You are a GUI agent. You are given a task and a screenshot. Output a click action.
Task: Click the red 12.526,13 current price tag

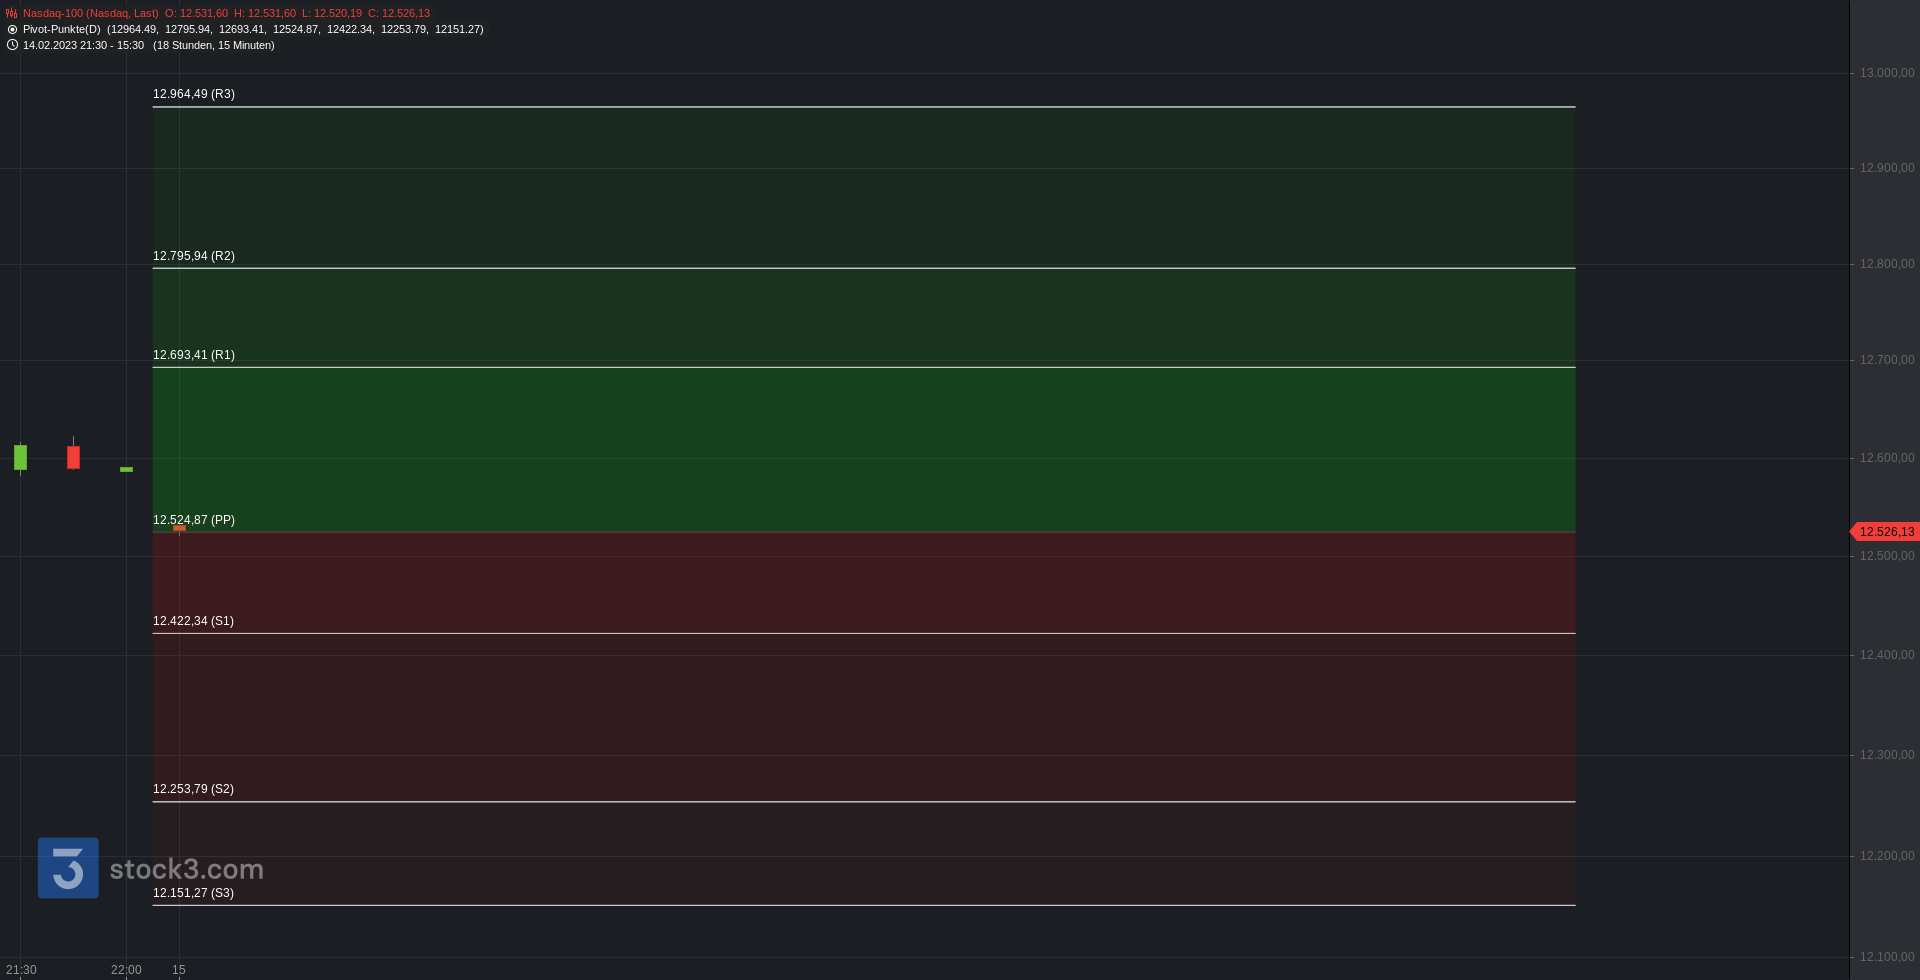[x=1884, y=532]
